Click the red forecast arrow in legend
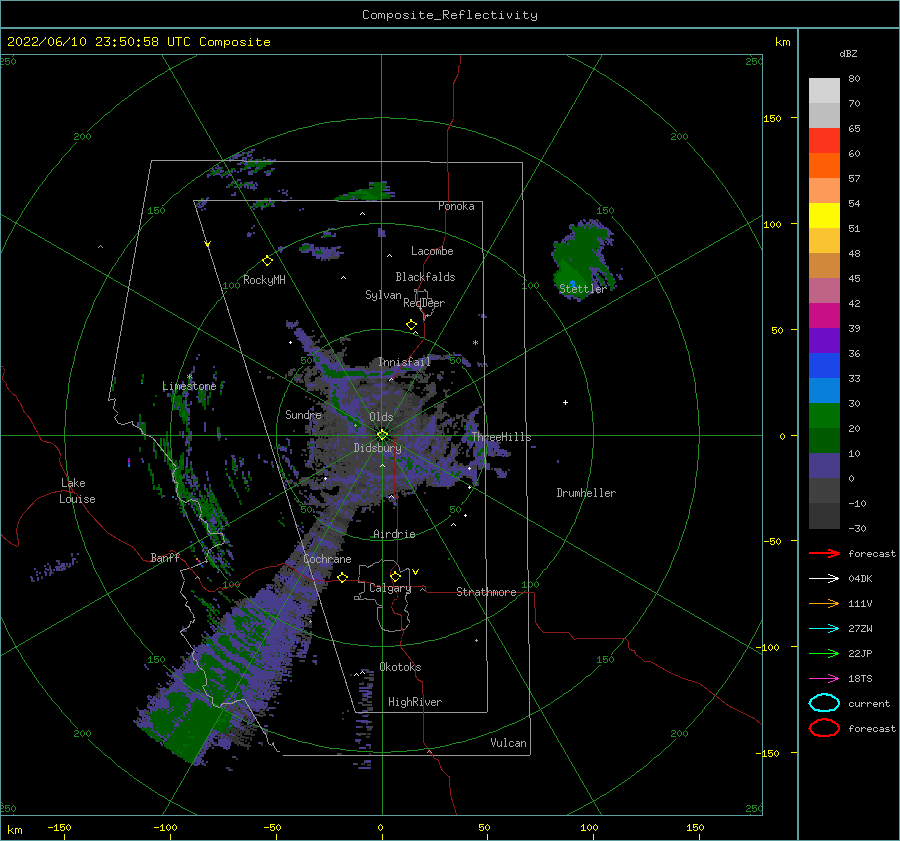 coord(824,553)
